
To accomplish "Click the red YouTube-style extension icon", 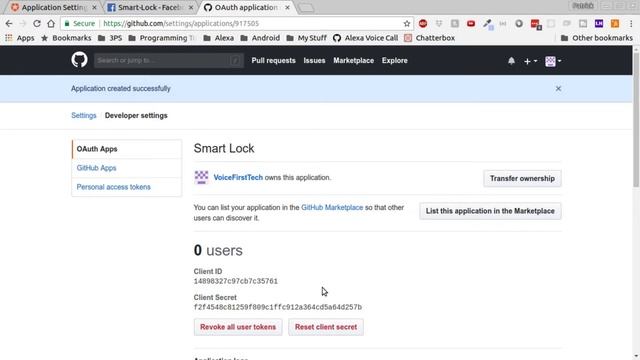I will click(x=471, y=24).
